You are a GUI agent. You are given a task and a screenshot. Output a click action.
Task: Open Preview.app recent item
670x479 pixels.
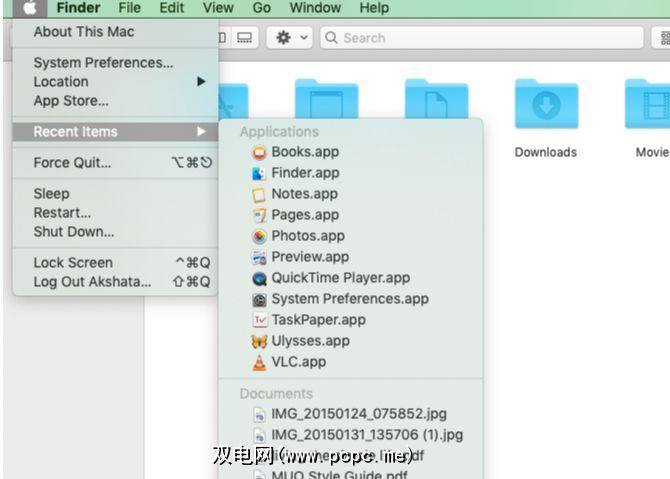click(x=350, y=256)
